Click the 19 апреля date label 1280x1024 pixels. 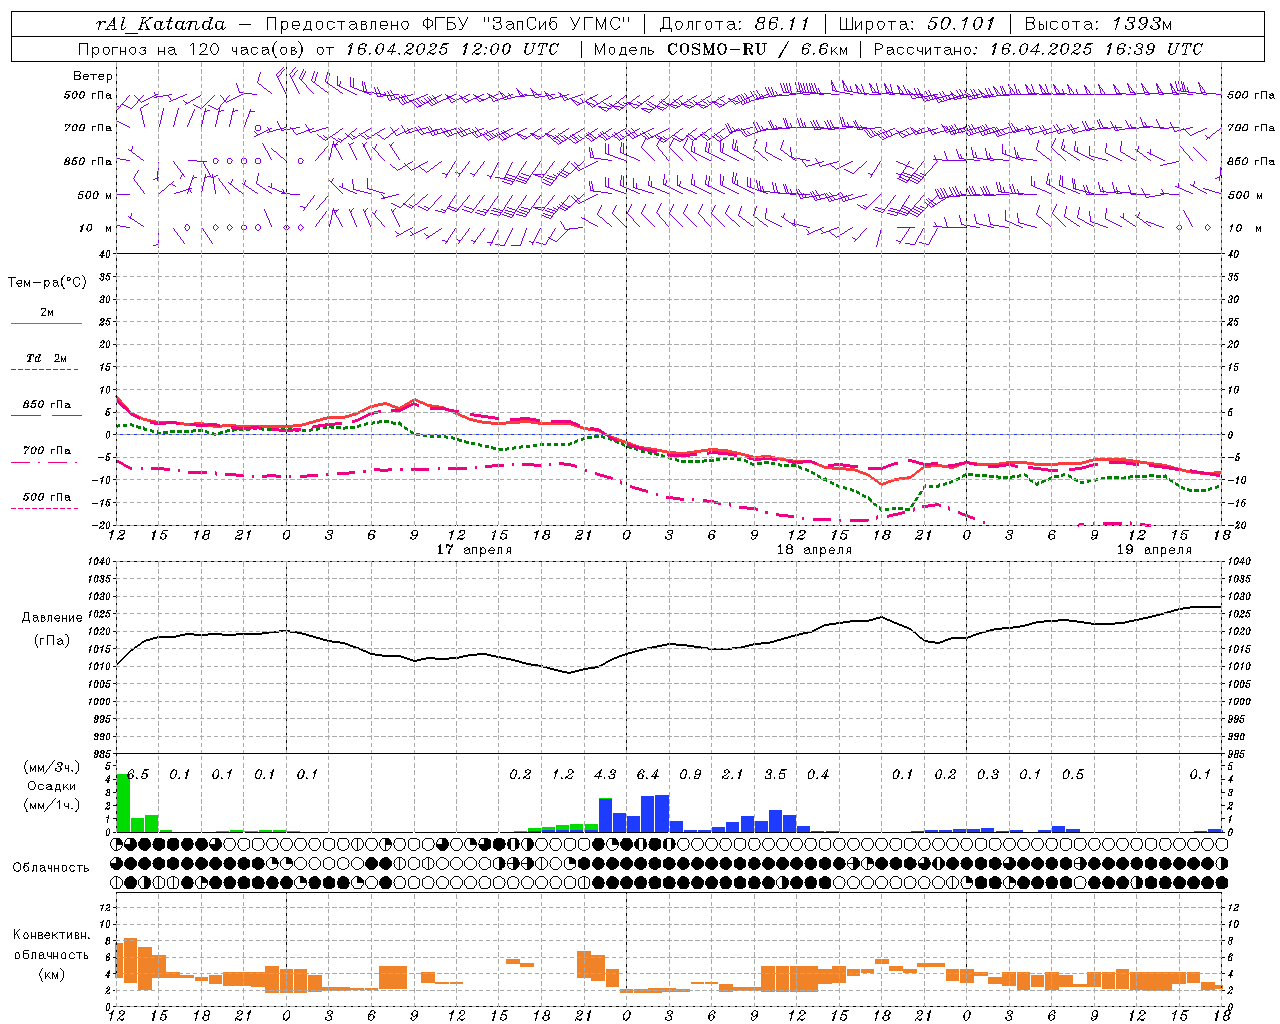point(1154,550)
